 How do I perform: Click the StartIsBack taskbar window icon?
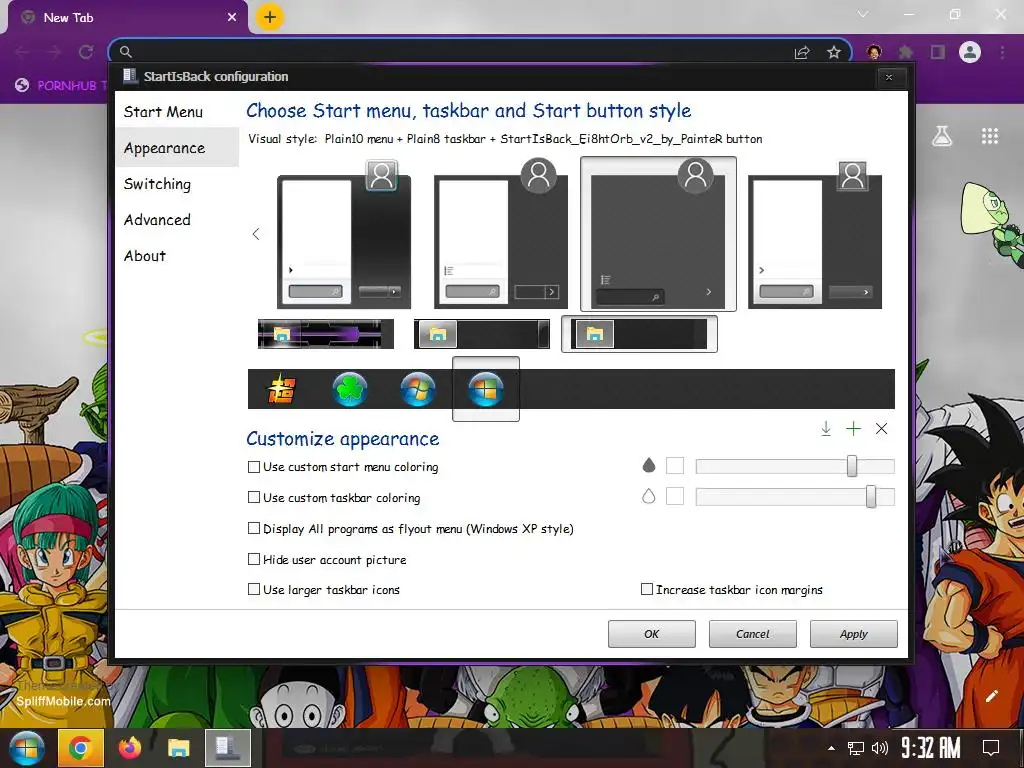pos(227,748)
